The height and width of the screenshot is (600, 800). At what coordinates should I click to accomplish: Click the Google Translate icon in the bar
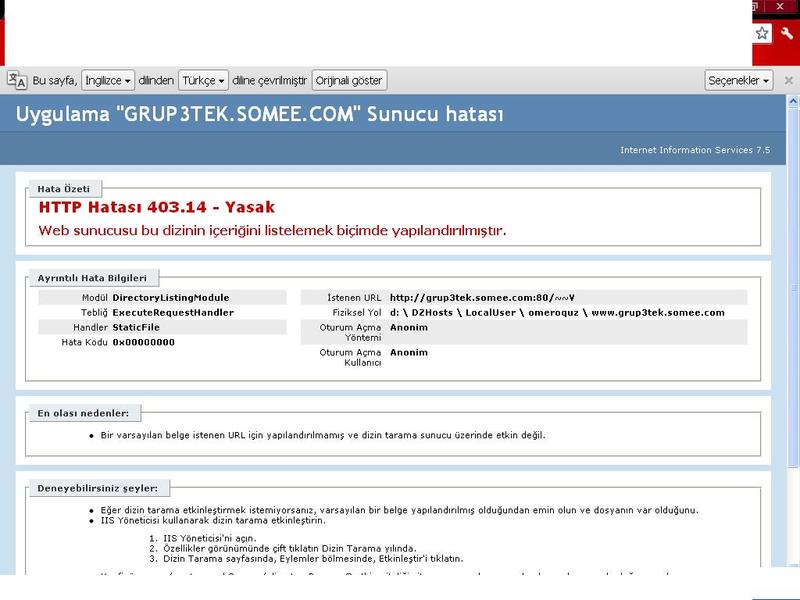(16, 80)
